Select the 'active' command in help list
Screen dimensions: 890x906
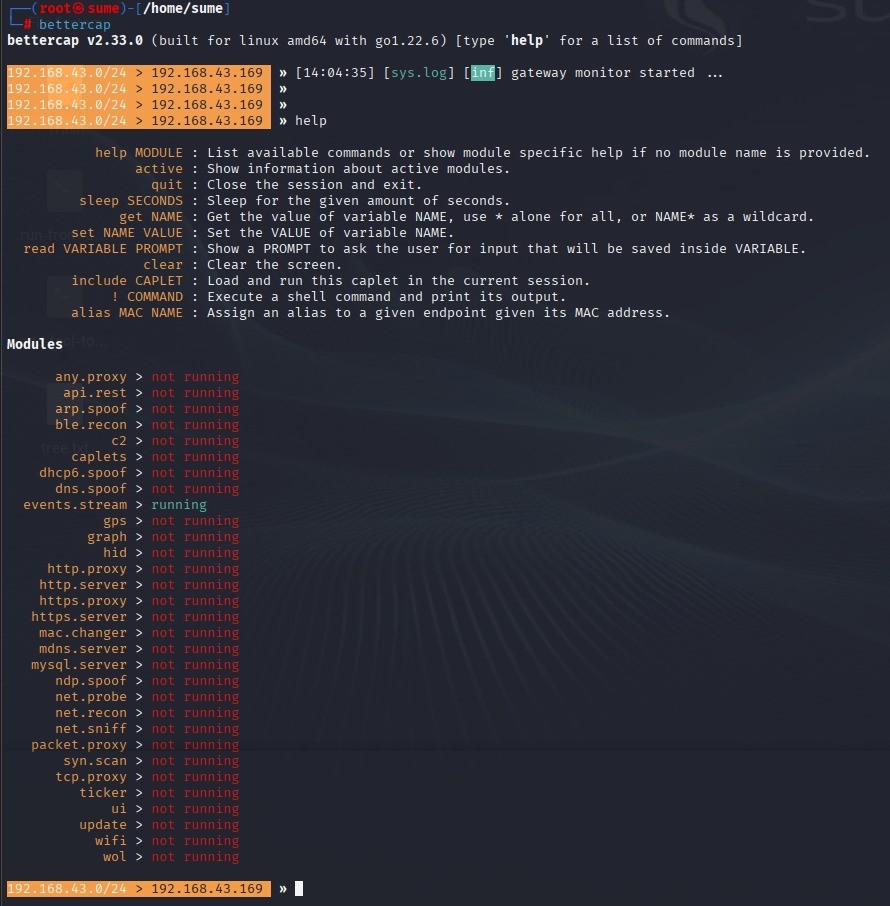(159, 169)
